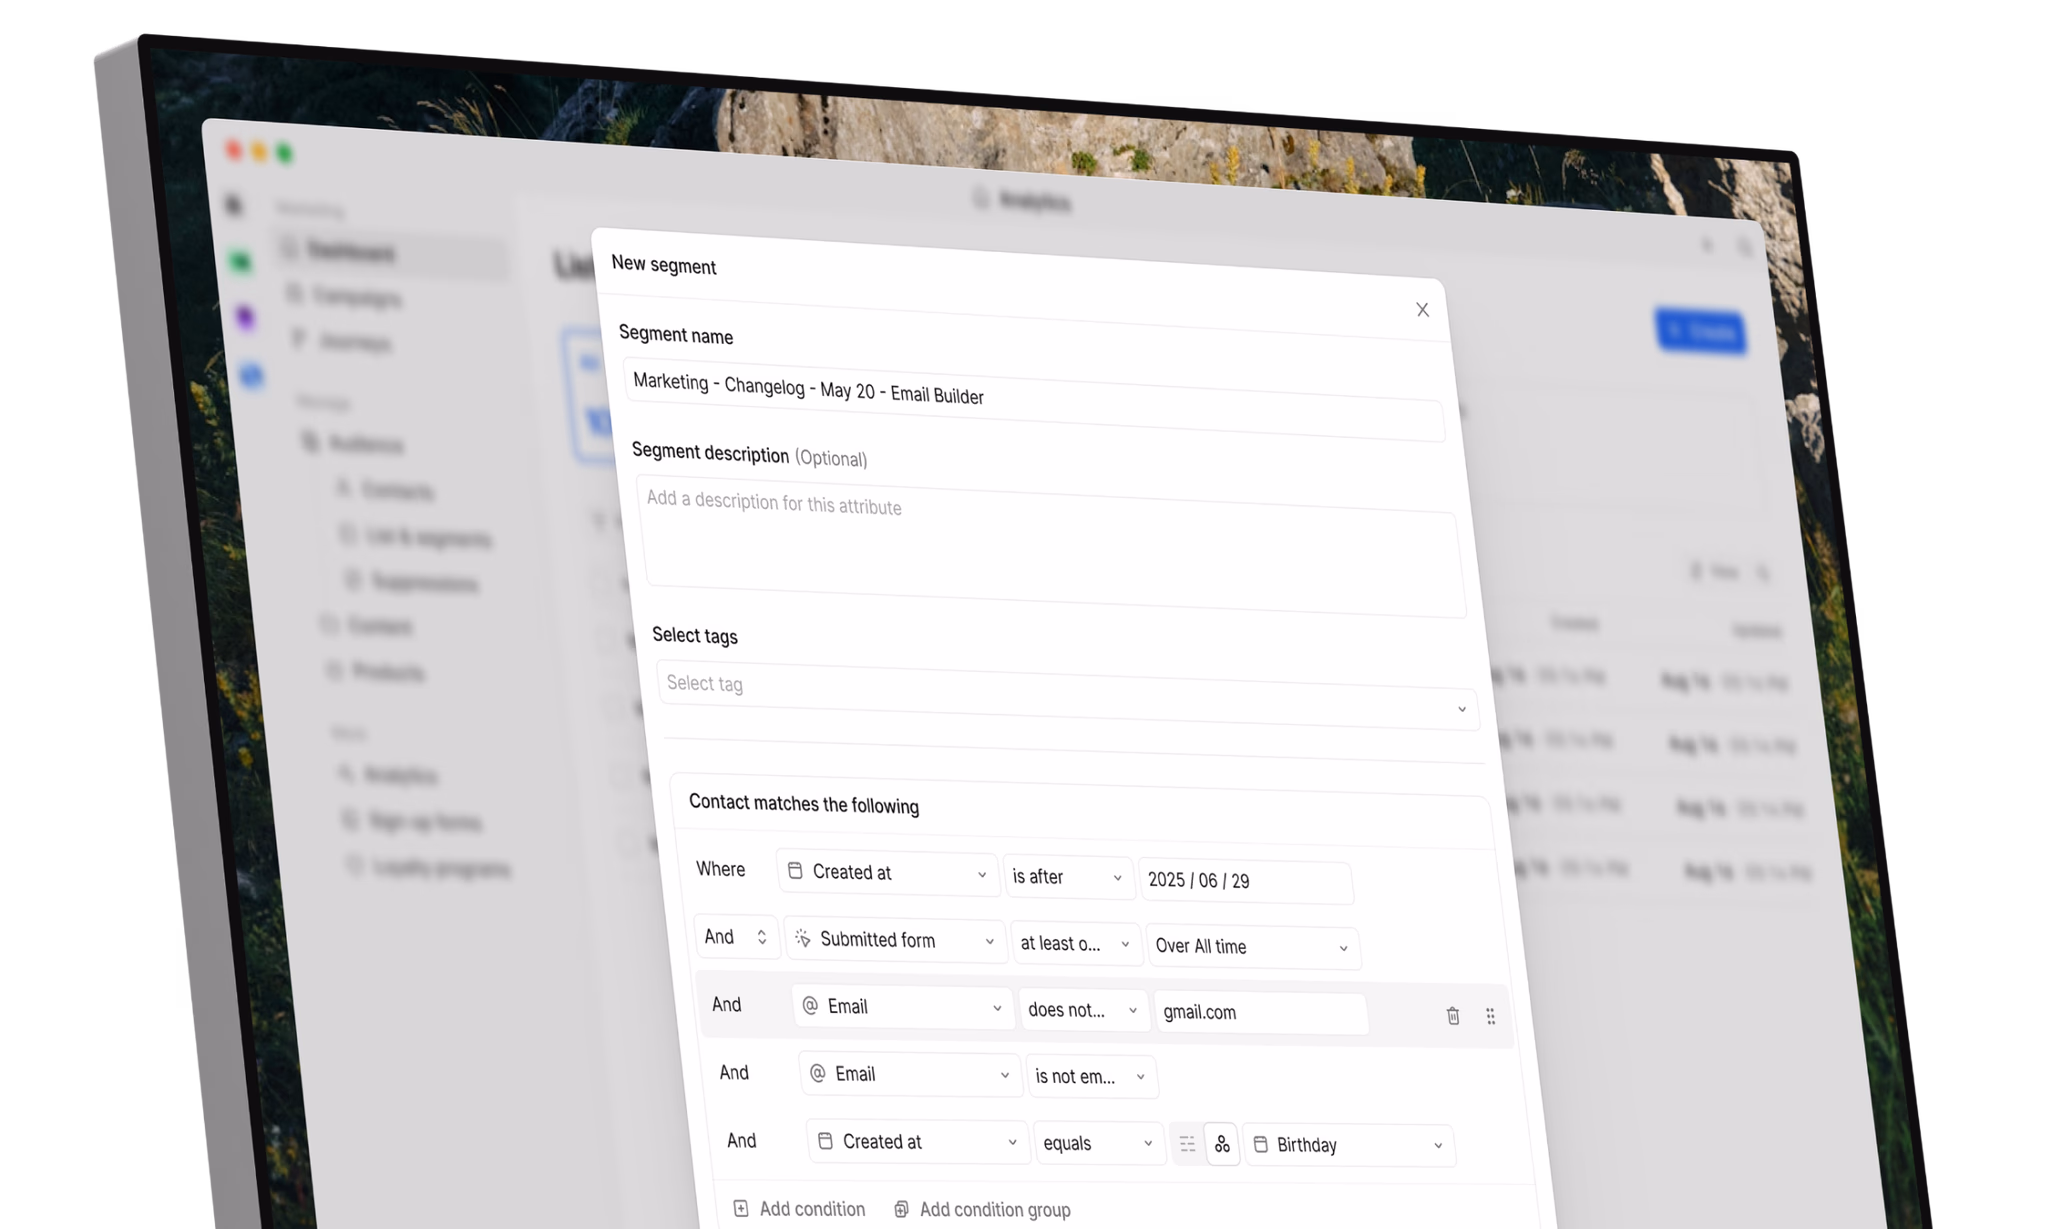This screenshot has width=2048, height=1229.
Task: Select the attribute-compare toggle beside Birthday
Action: pos(1222,1144)
